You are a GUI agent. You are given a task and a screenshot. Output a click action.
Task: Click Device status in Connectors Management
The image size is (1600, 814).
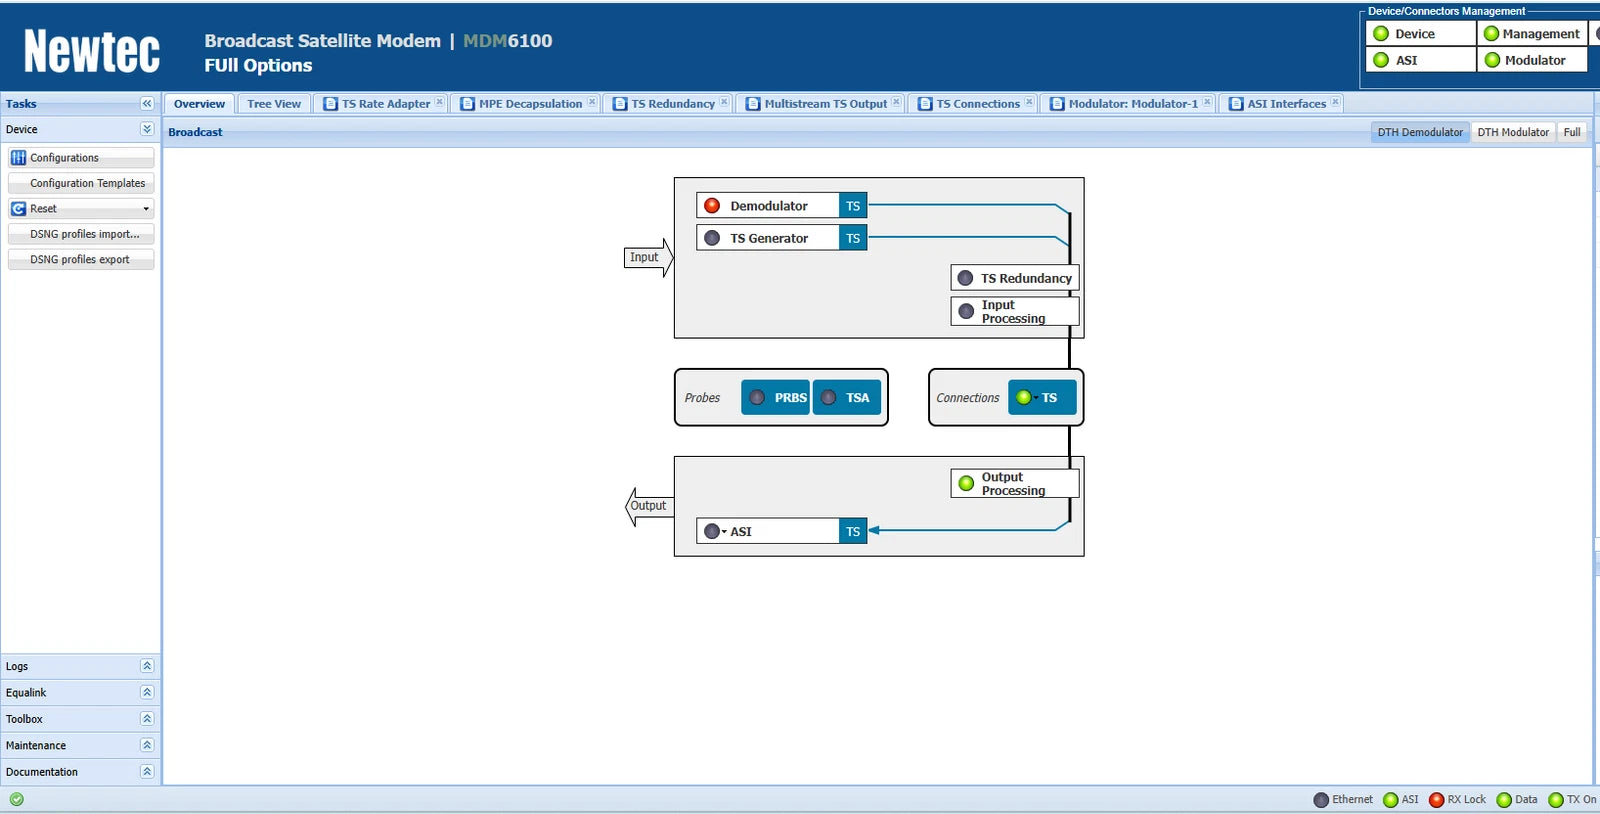coord(1421,34)
